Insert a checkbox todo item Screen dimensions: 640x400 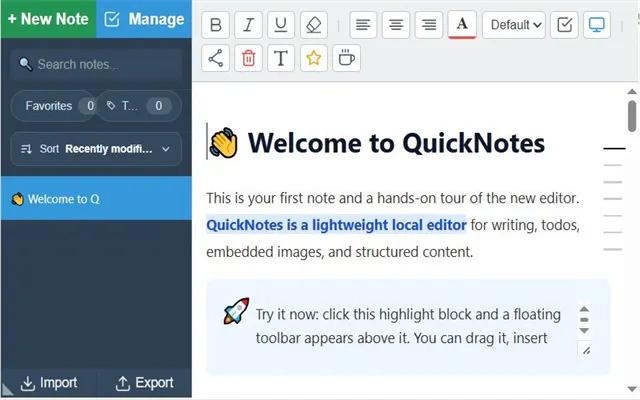[x=564, y=25]
